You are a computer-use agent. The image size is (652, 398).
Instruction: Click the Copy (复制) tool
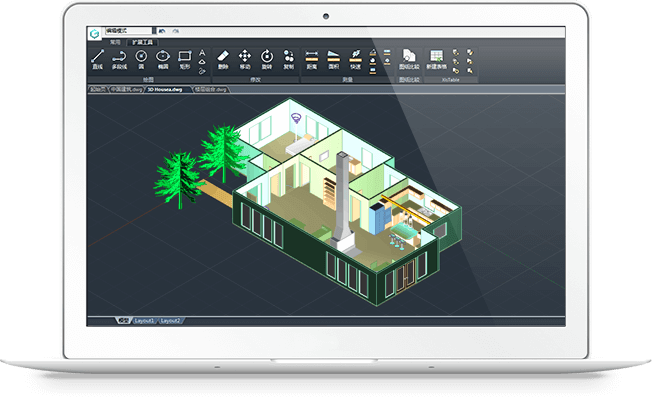point(289,59)
